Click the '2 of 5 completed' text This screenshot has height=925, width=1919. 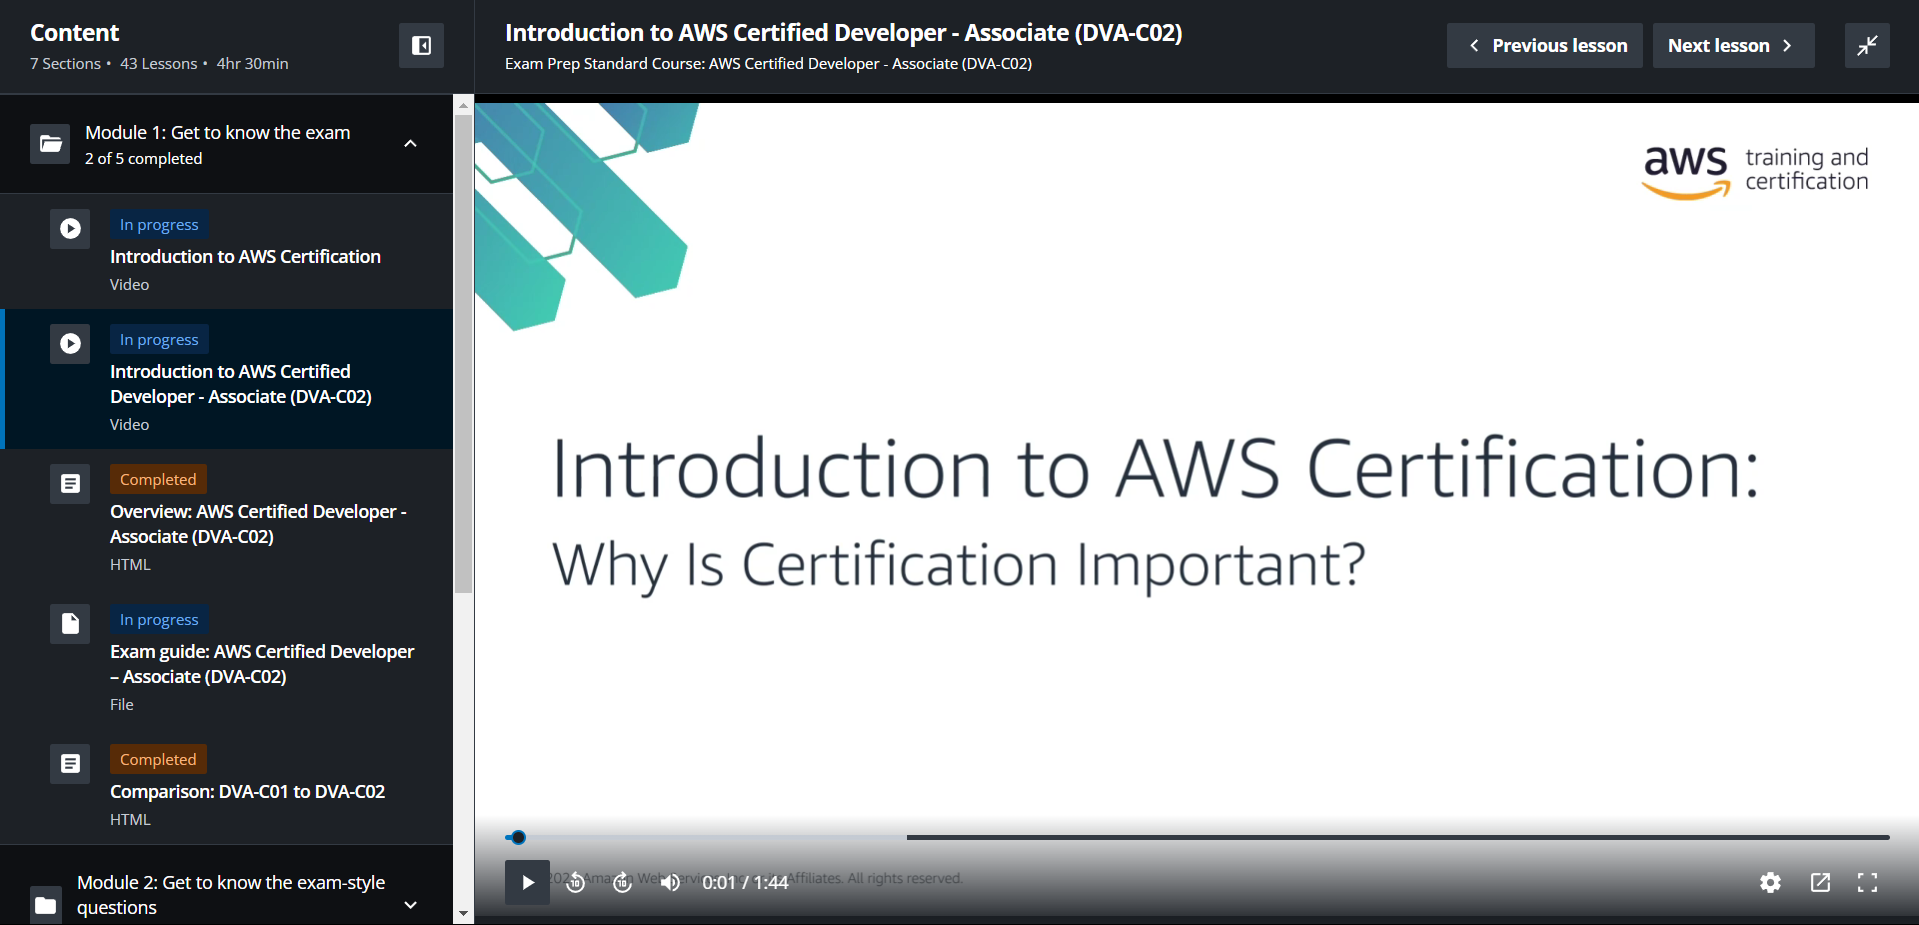coord(143,159)
